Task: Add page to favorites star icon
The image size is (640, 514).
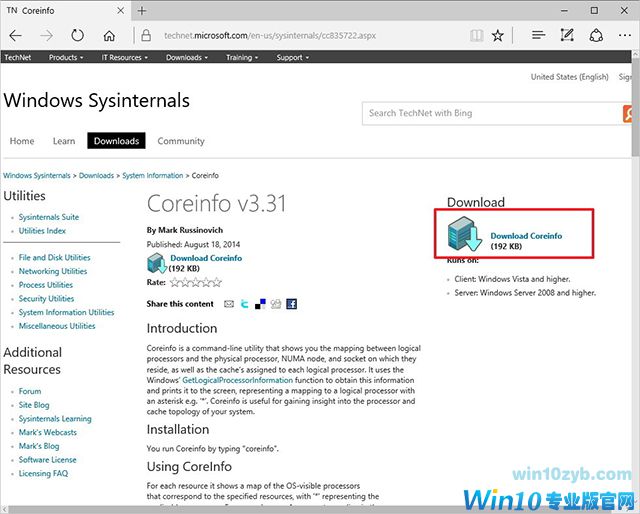Action: pos(498,35)
